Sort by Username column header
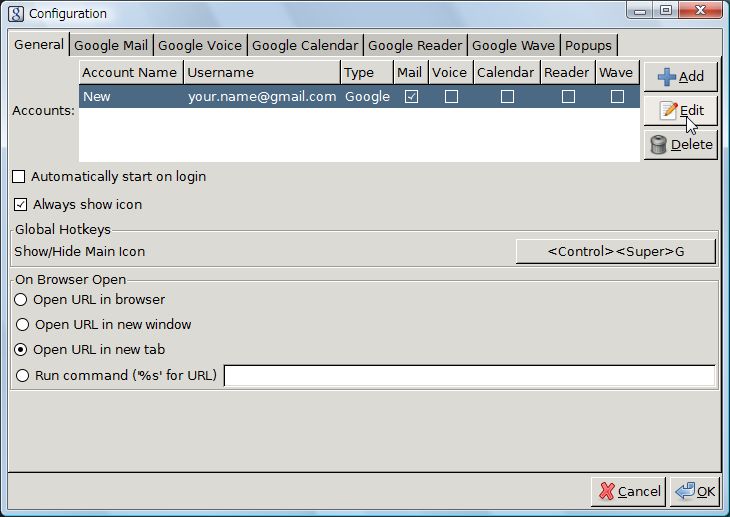This screenshot has height=517, width=730. point(262,73)
